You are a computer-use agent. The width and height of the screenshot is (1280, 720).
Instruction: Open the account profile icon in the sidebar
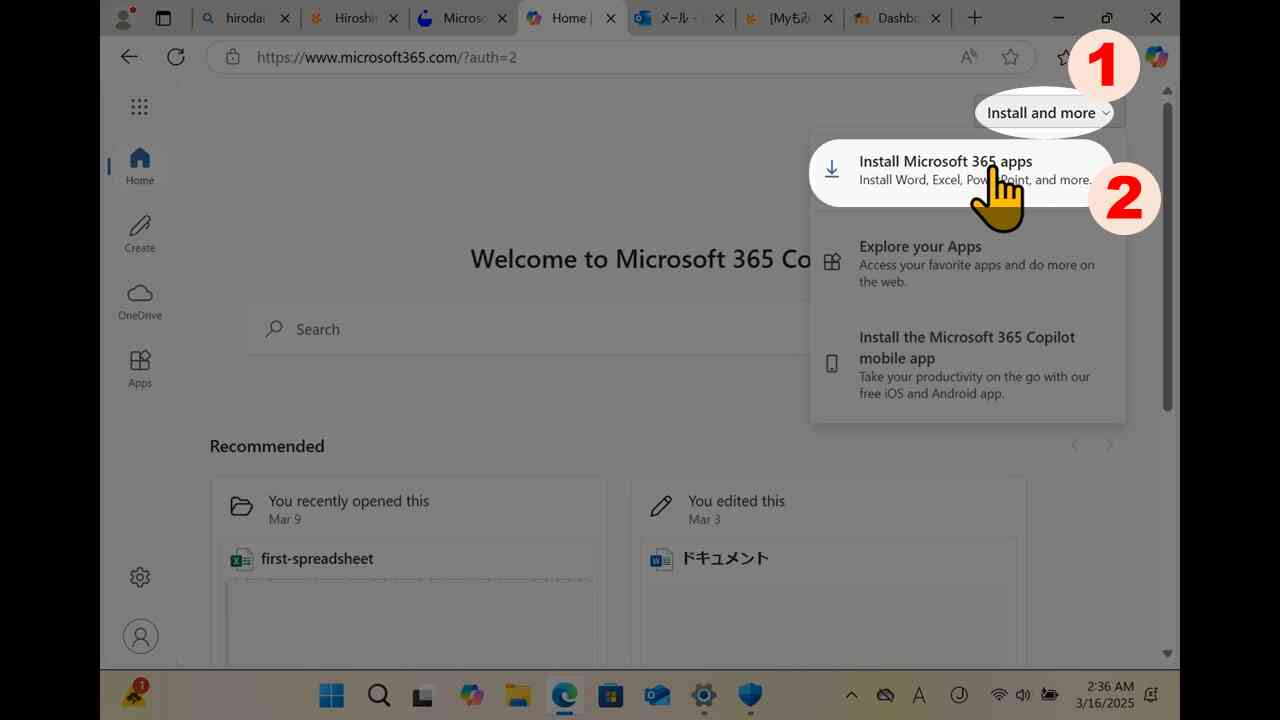140,636
